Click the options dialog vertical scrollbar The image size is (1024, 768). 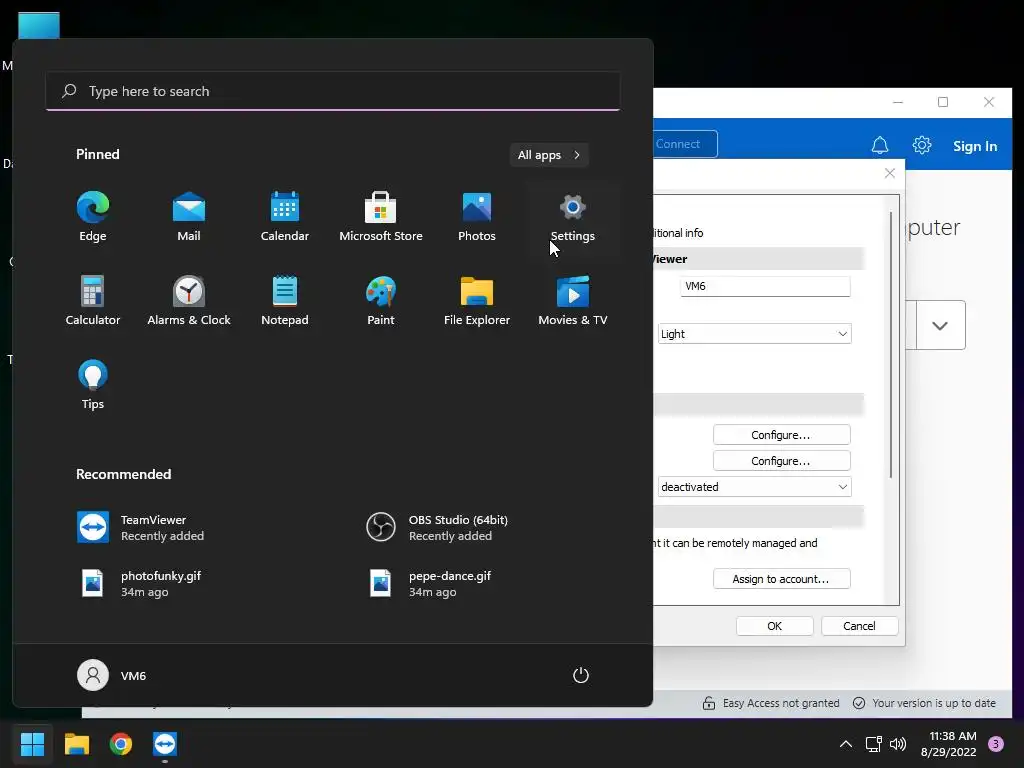click(x=891, y=345)
